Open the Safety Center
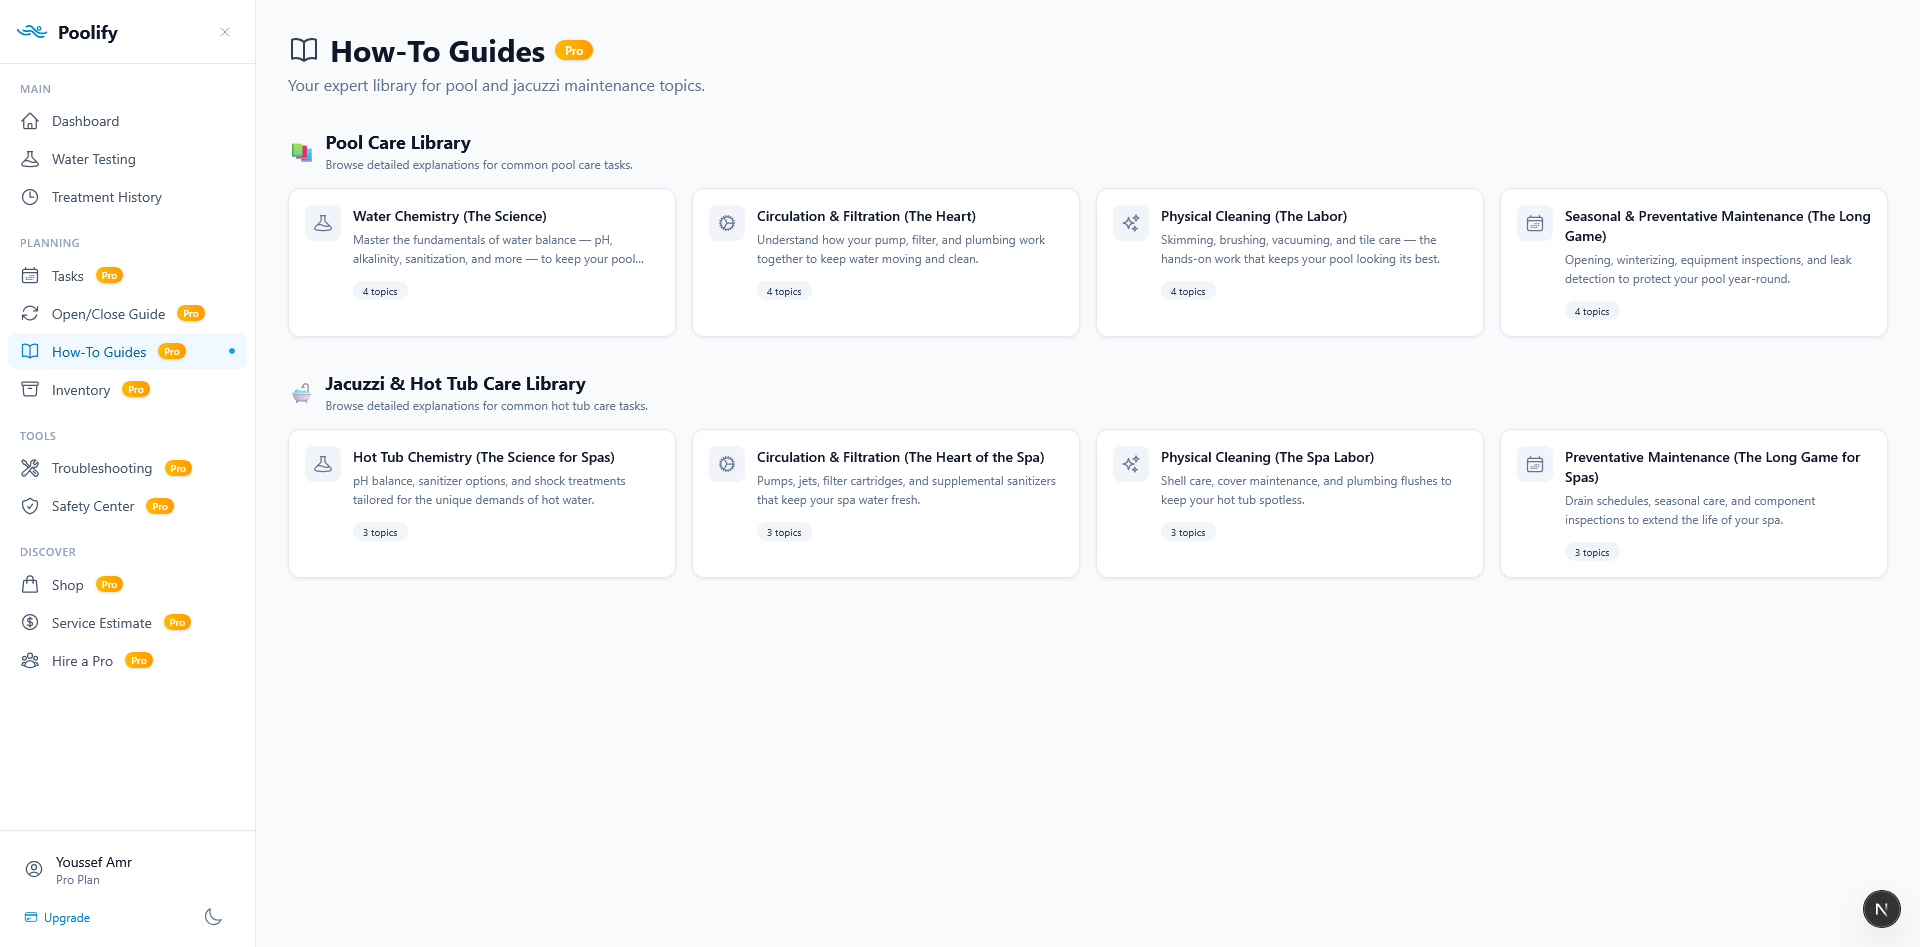1920x947 pixels. pos(127,506)
